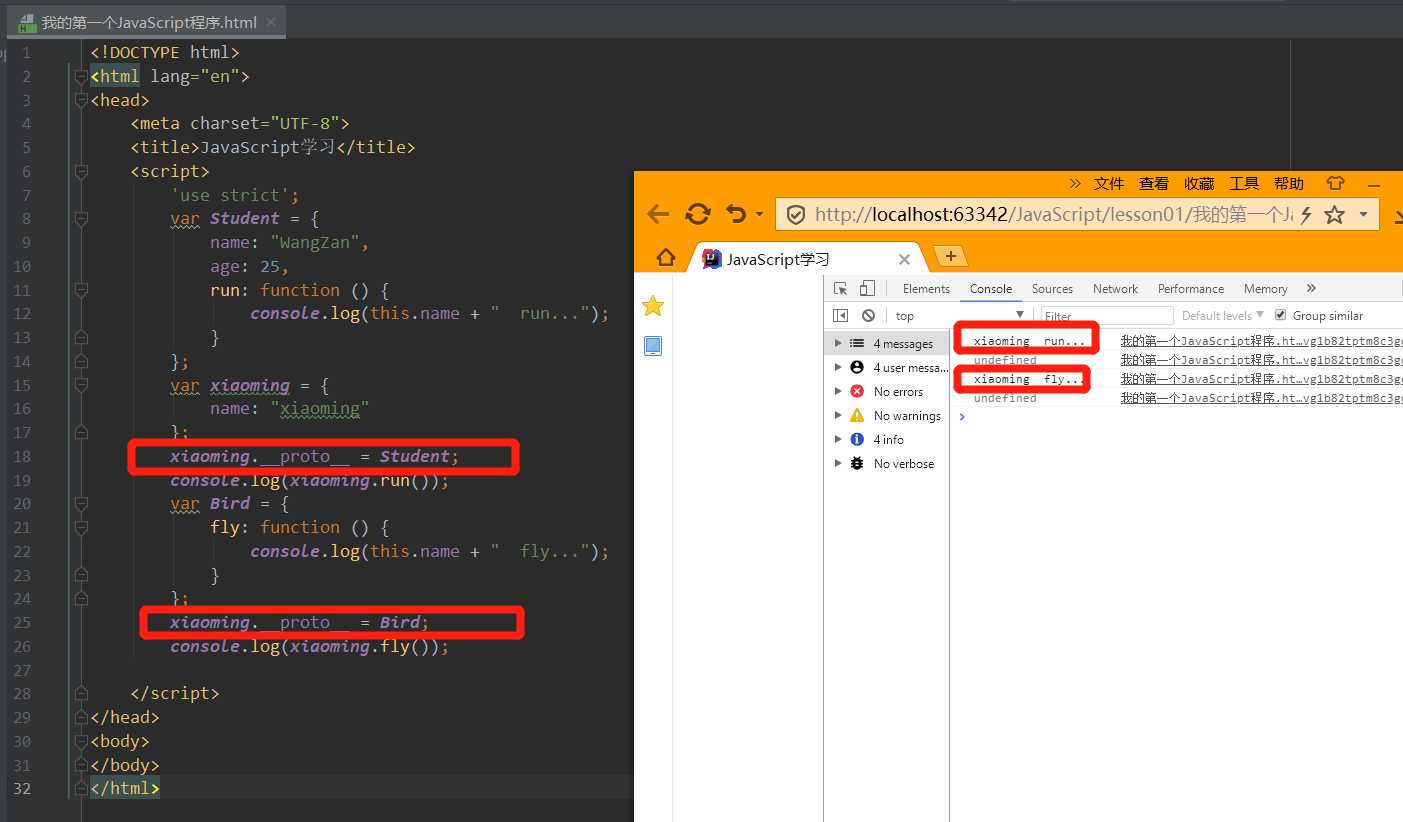Open the dropdown beside the undo arrow
The image size is (1403, 822).
(759, 215)
